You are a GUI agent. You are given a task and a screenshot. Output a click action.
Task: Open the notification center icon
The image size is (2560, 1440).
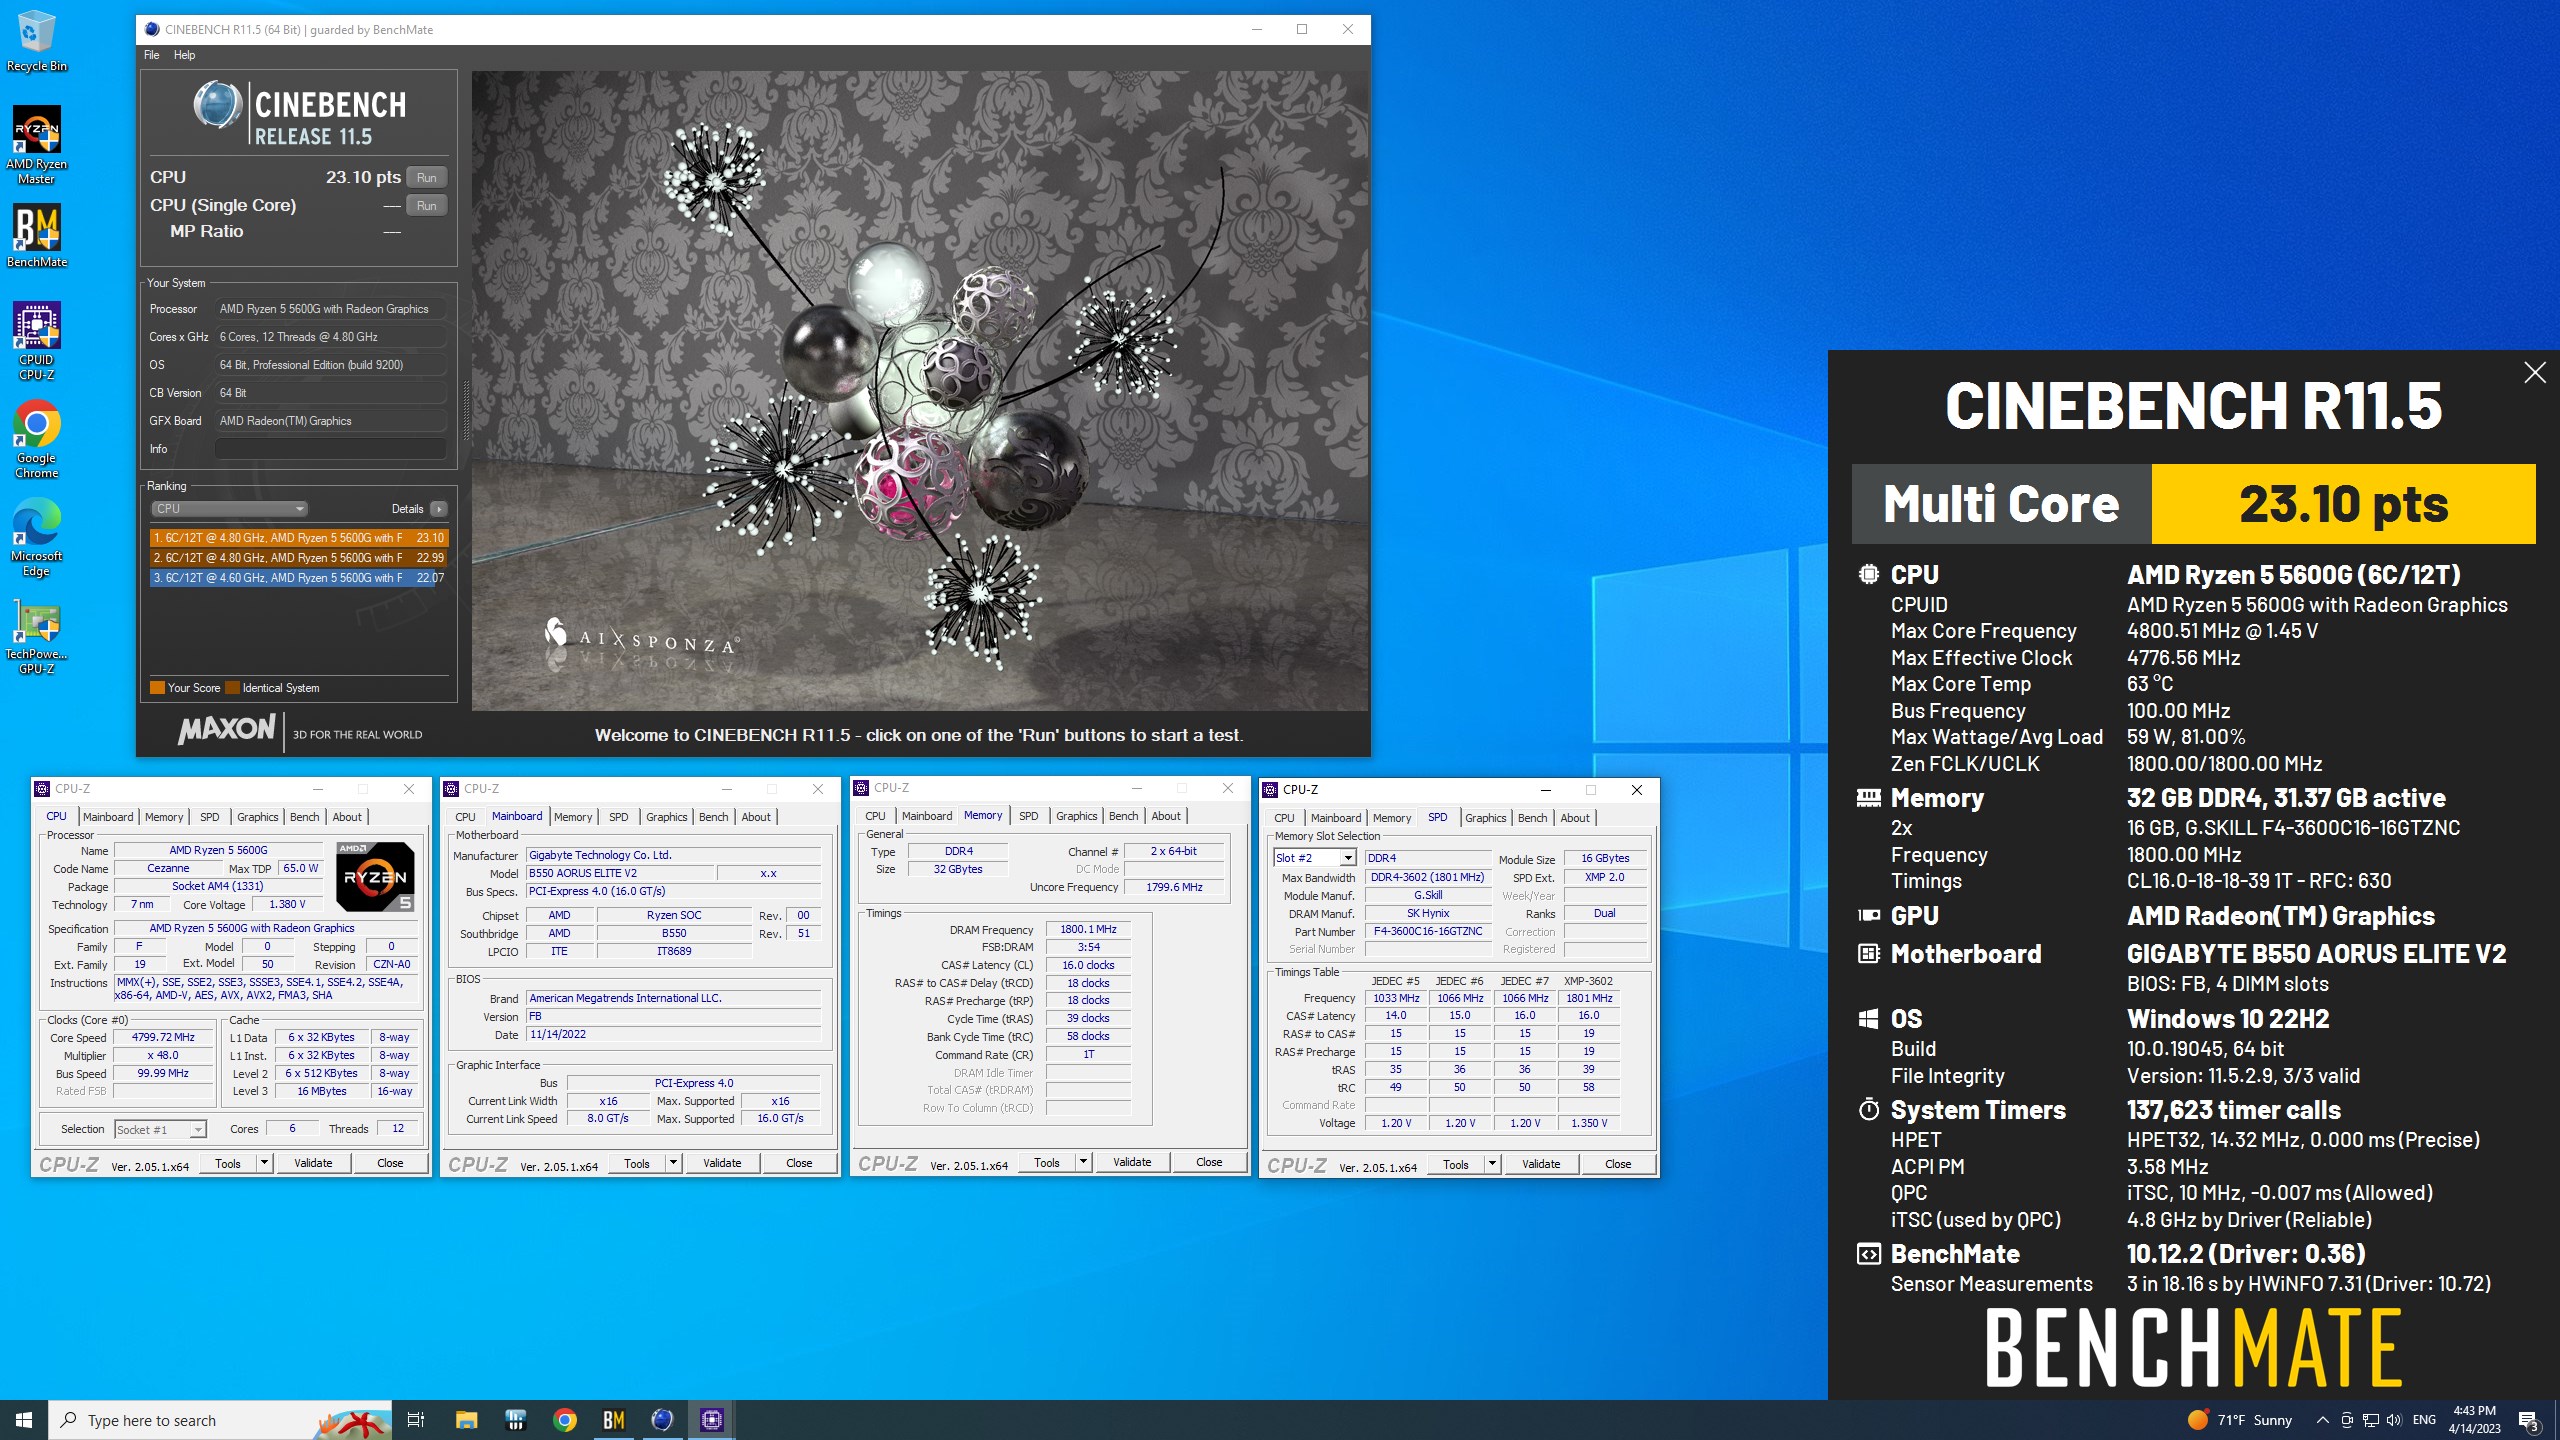click(x=2529, y=1420)
